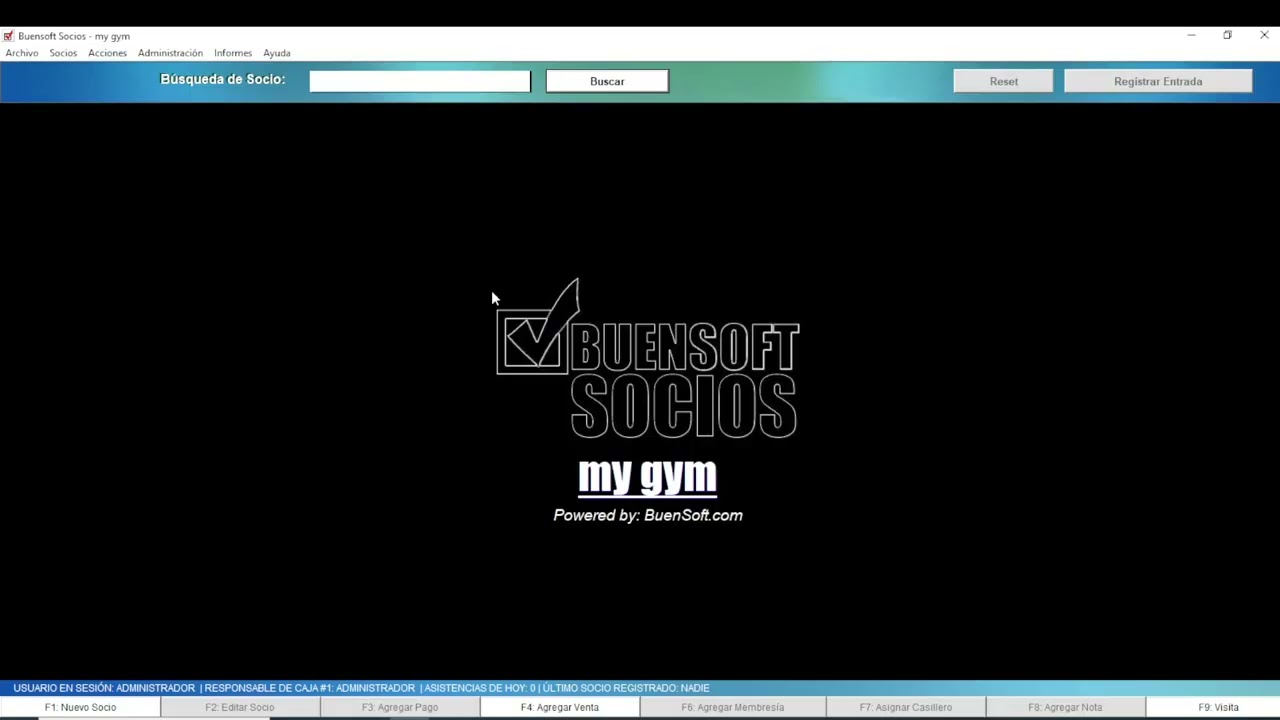
Task: Select F7: Asignar Casillero shortcut
Action: (906, 707)
